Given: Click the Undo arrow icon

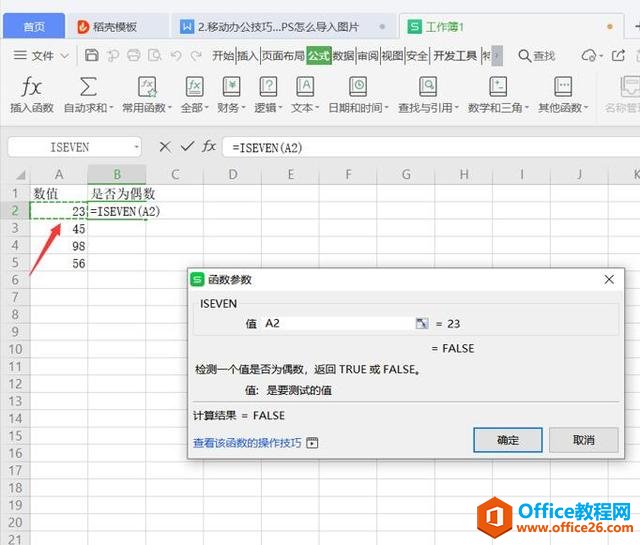Looking at the screenshot, I should point(176,55).
